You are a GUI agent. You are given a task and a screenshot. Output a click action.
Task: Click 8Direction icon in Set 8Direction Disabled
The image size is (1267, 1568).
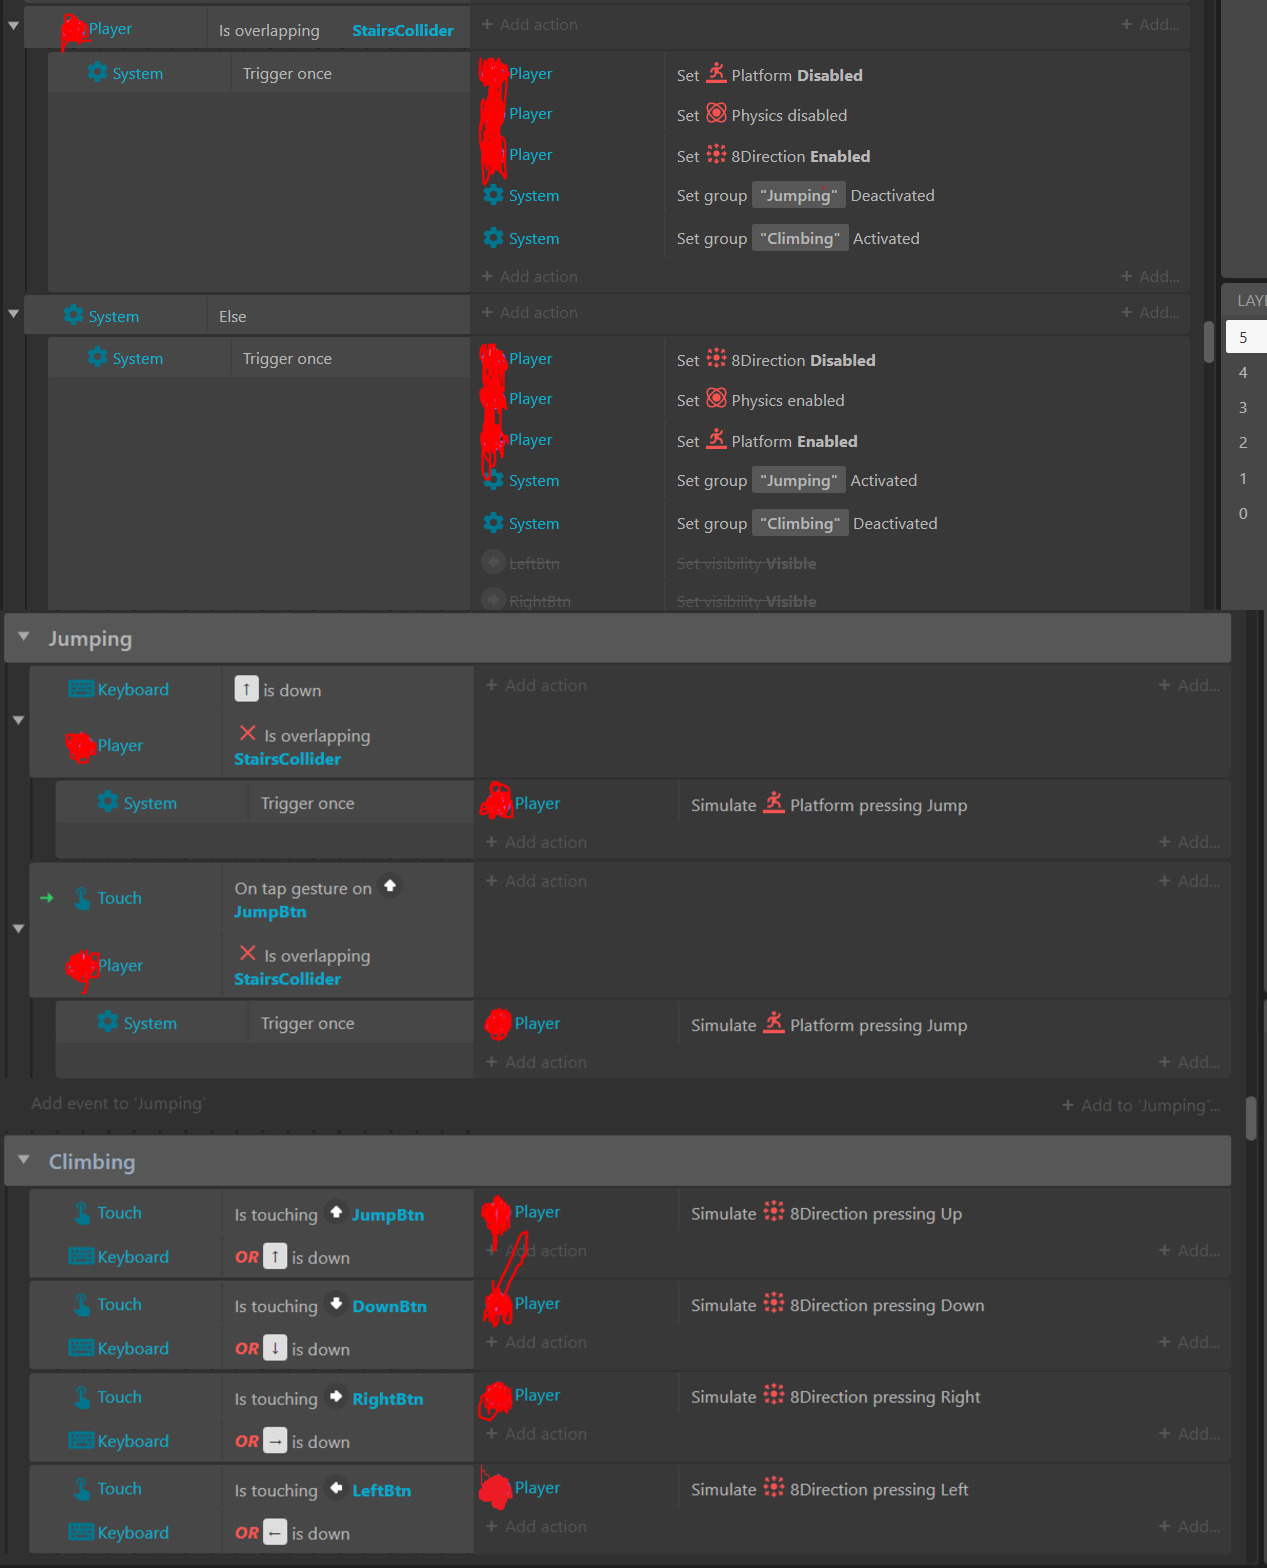pos(716,359)
